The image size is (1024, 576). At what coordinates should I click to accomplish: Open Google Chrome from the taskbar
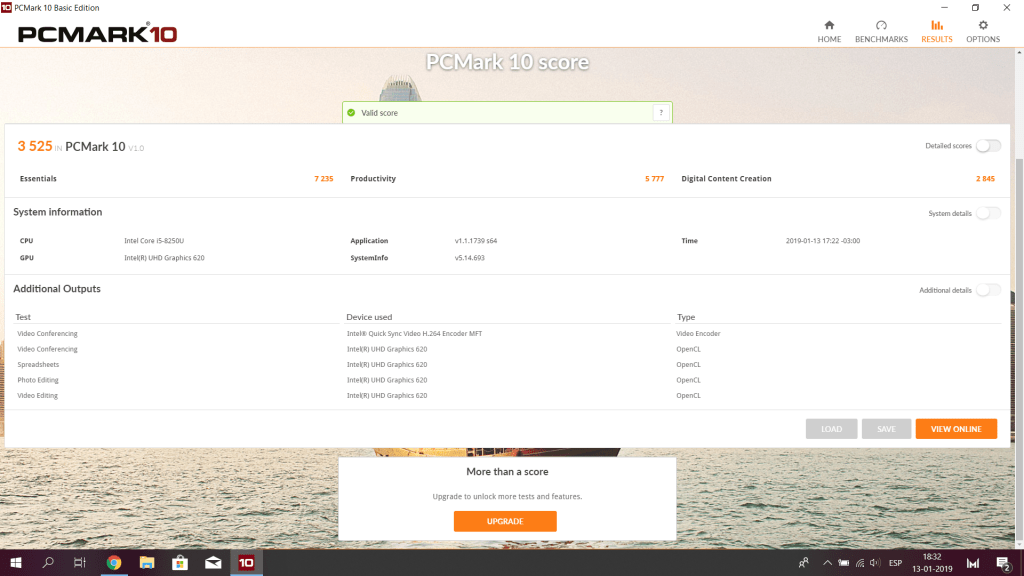[x=114, y=563]
